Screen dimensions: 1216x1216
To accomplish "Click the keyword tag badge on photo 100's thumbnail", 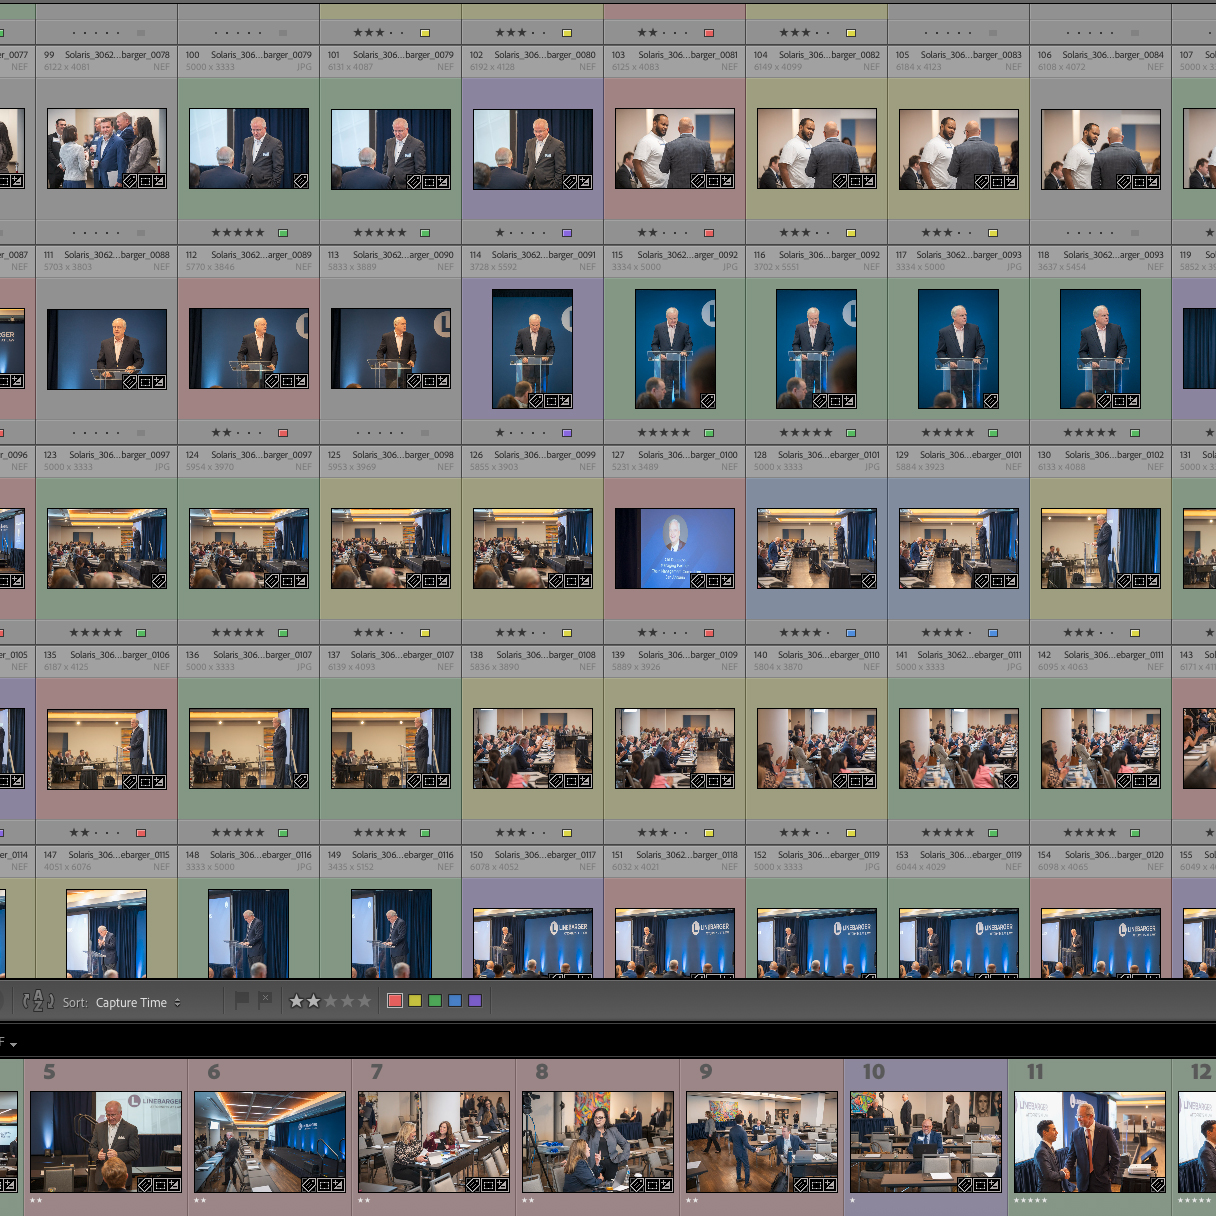I will (x=300, y=181).
